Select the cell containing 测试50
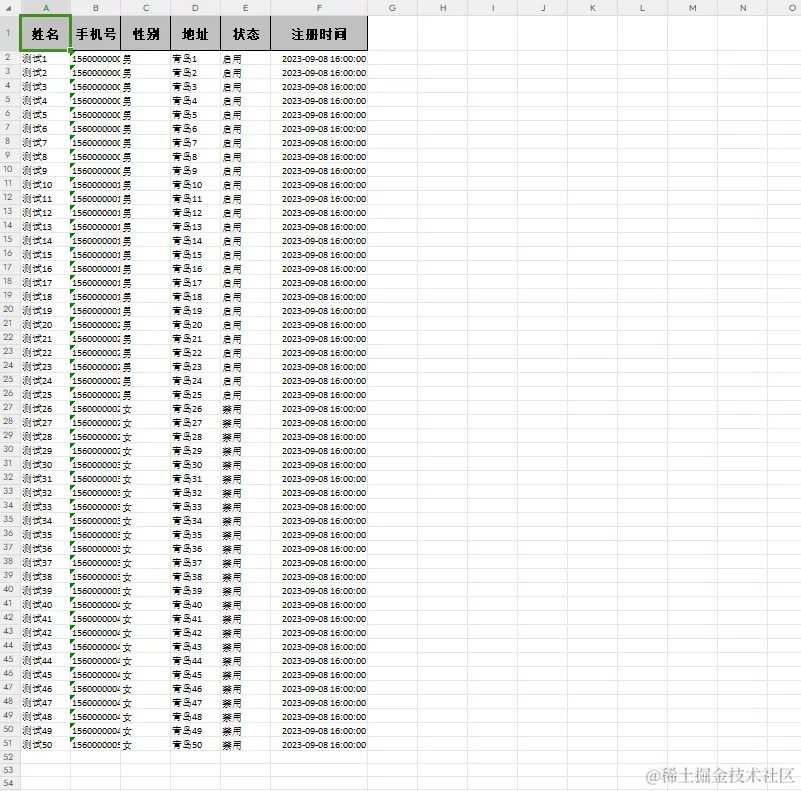This screenshot has width=801, height=791. pos(46,745)
